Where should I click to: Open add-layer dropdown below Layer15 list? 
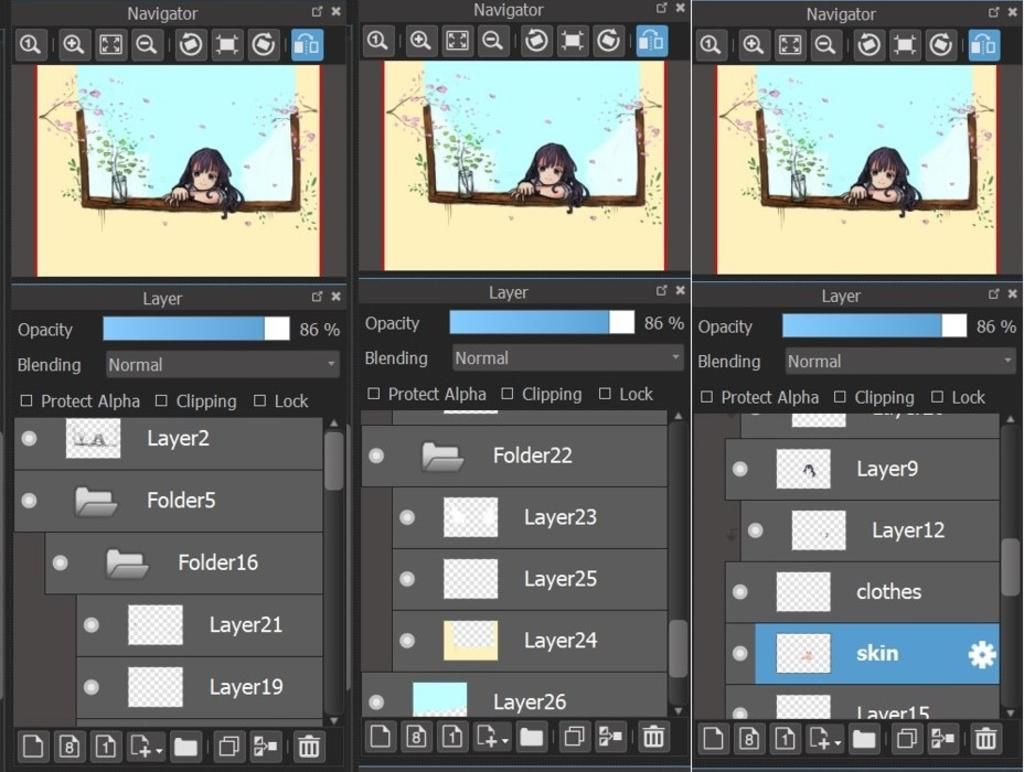824,739
